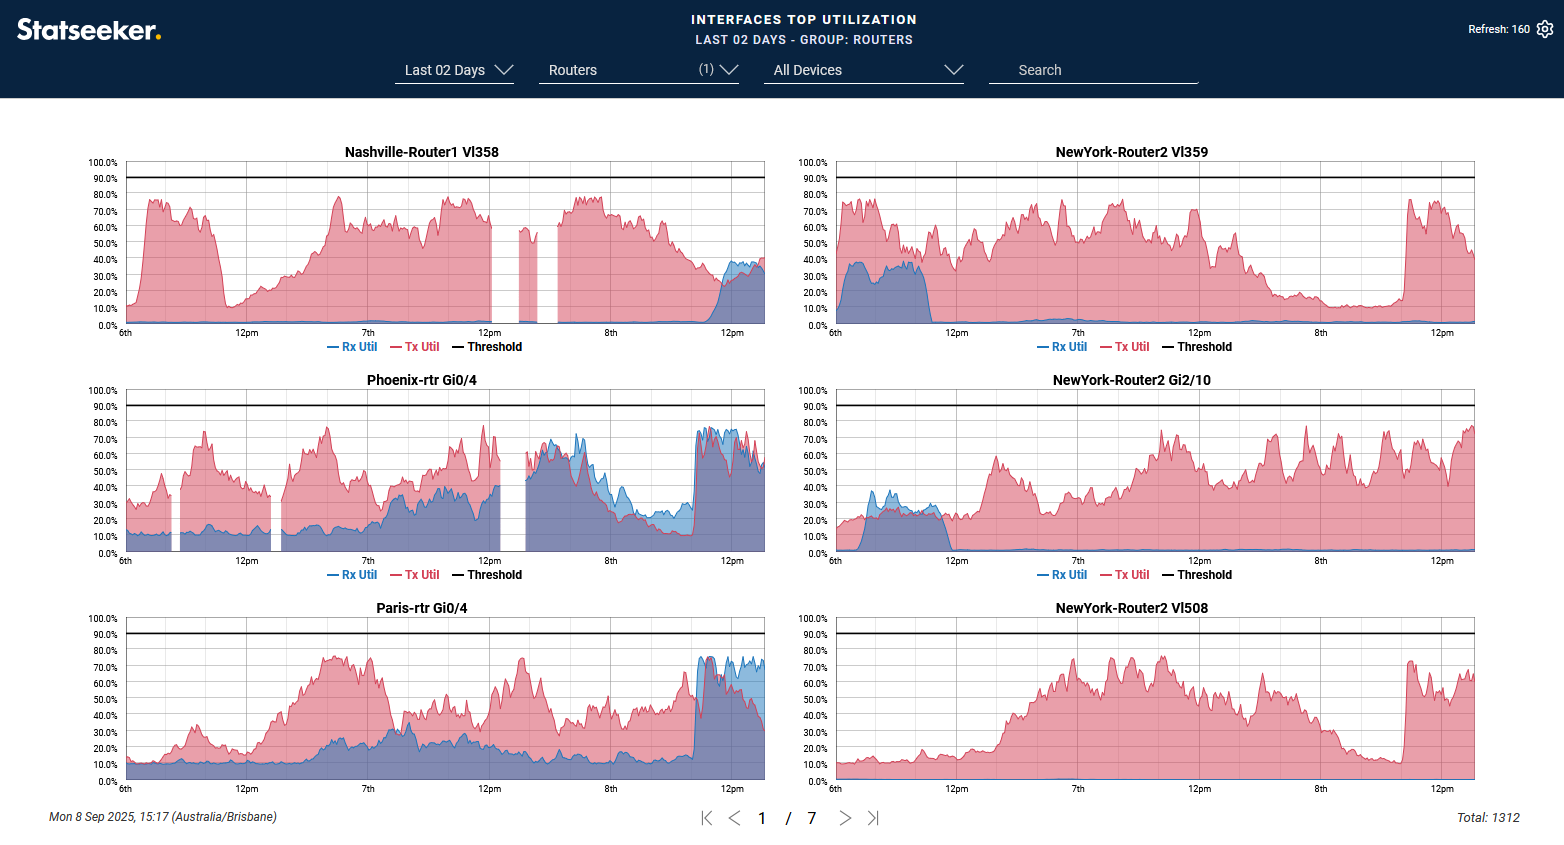Viewport: 1564px width, 845px height.
Task: Click the current page number 1
Action: [x=762, y=818]
